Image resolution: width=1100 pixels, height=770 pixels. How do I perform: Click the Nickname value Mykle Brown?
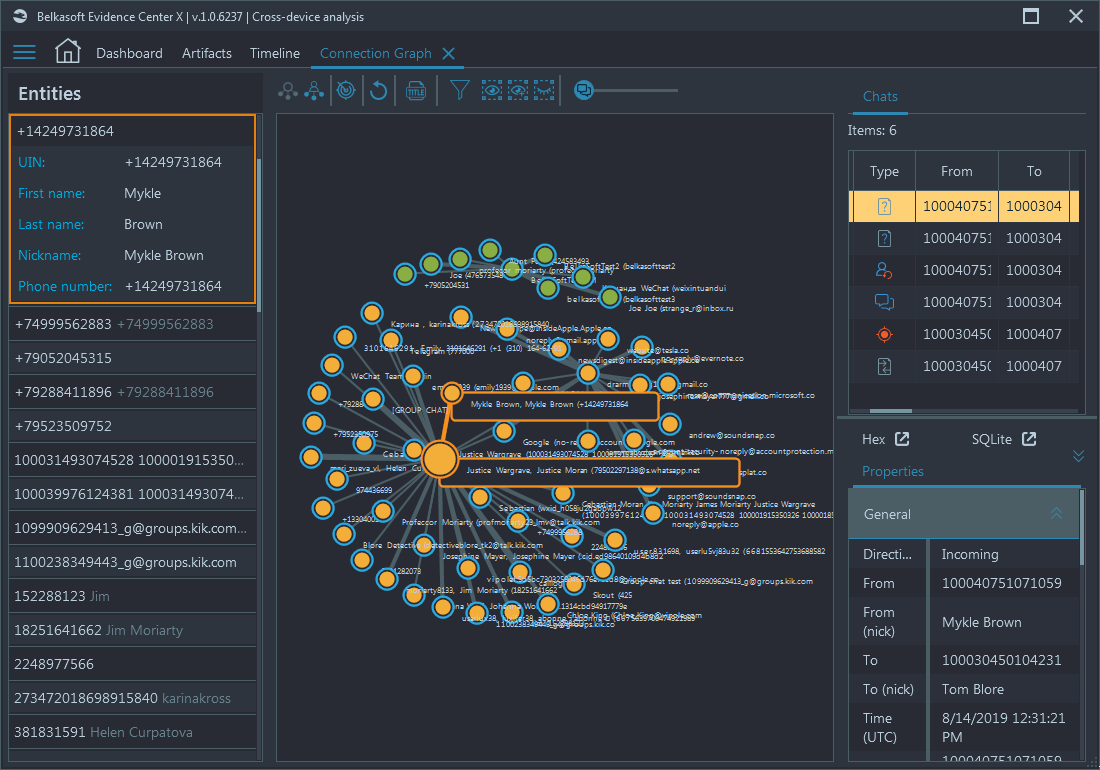163,255
